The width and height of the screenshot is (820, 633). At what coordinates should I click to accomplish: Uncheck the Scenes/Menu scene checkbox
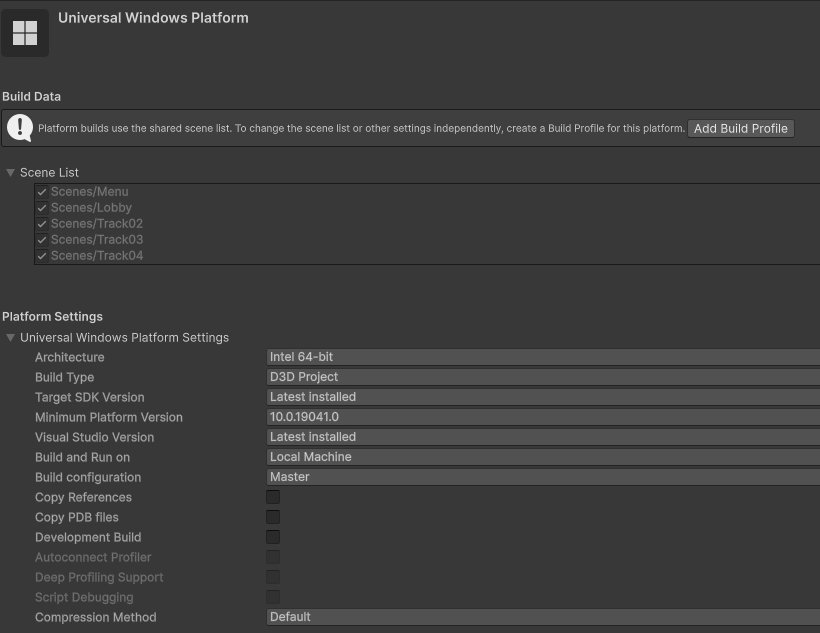coord(42,192)
